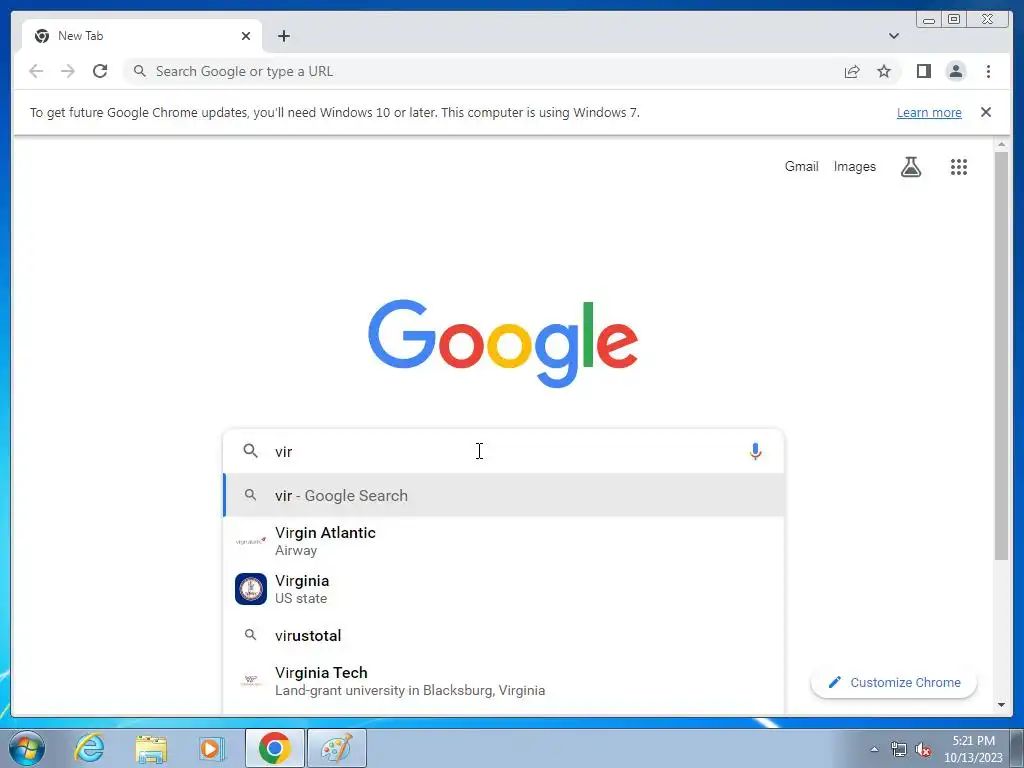Click the Virgin Atlantic logo thumbnail
Screen dimensions: 1024x768
251,541
